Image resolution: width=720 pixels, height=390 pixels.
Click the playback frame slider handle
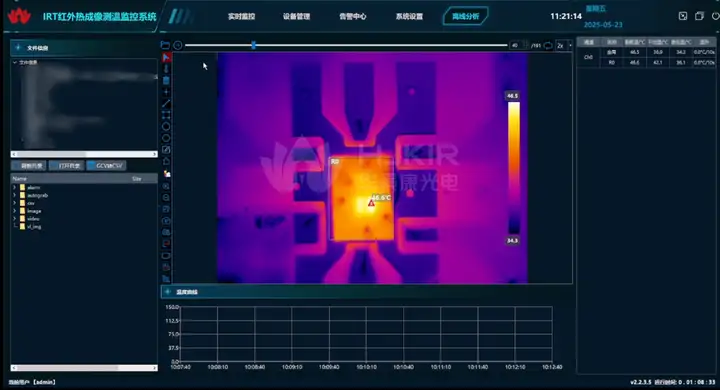tap(253, 45)
